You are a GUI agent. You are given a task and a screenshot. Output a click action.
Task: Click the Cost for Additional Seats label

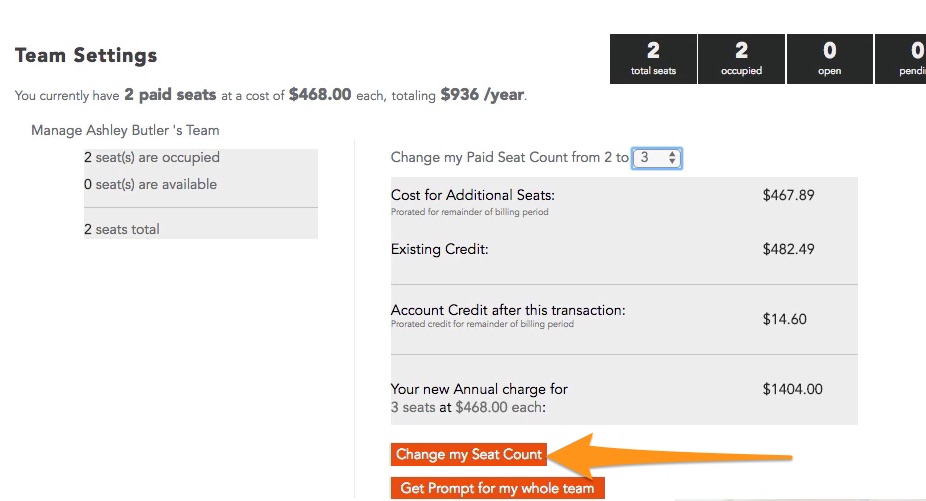(472, 196)
